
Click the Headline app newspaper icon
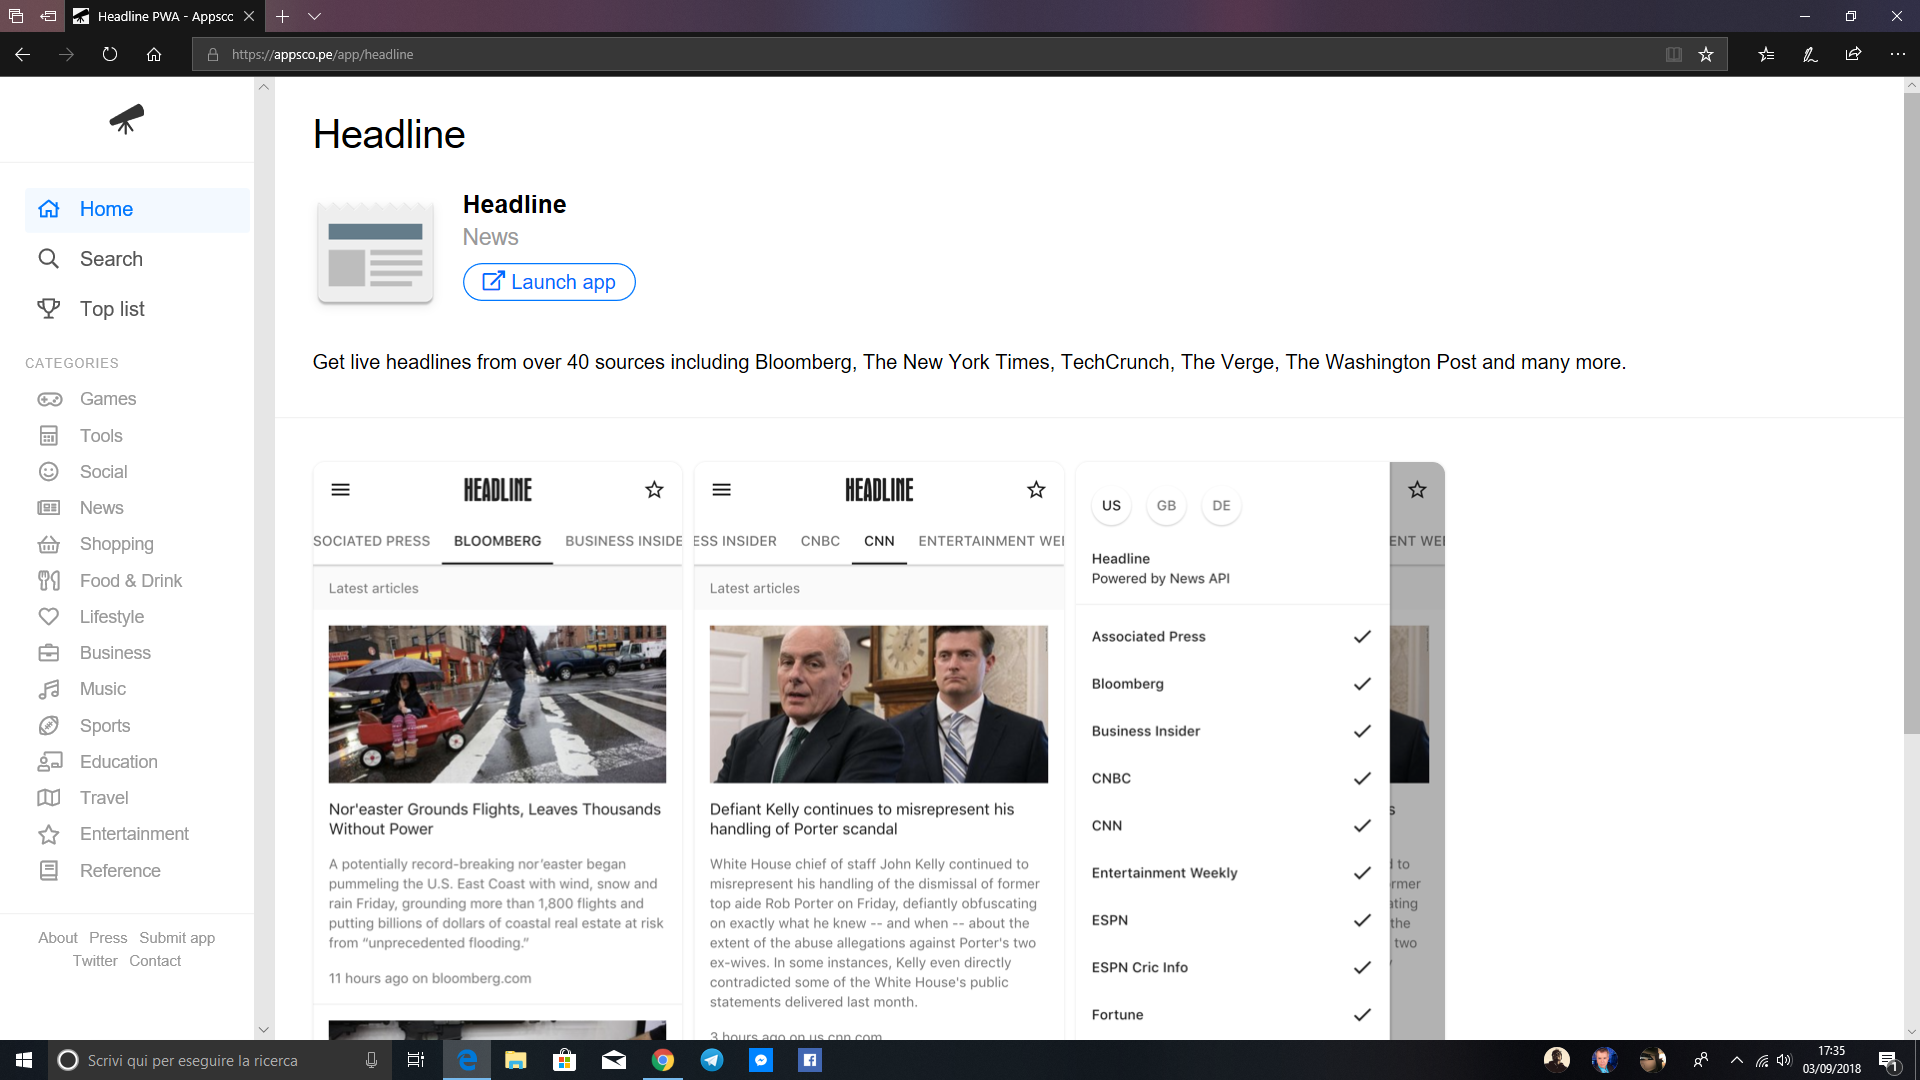click(375, 252)
